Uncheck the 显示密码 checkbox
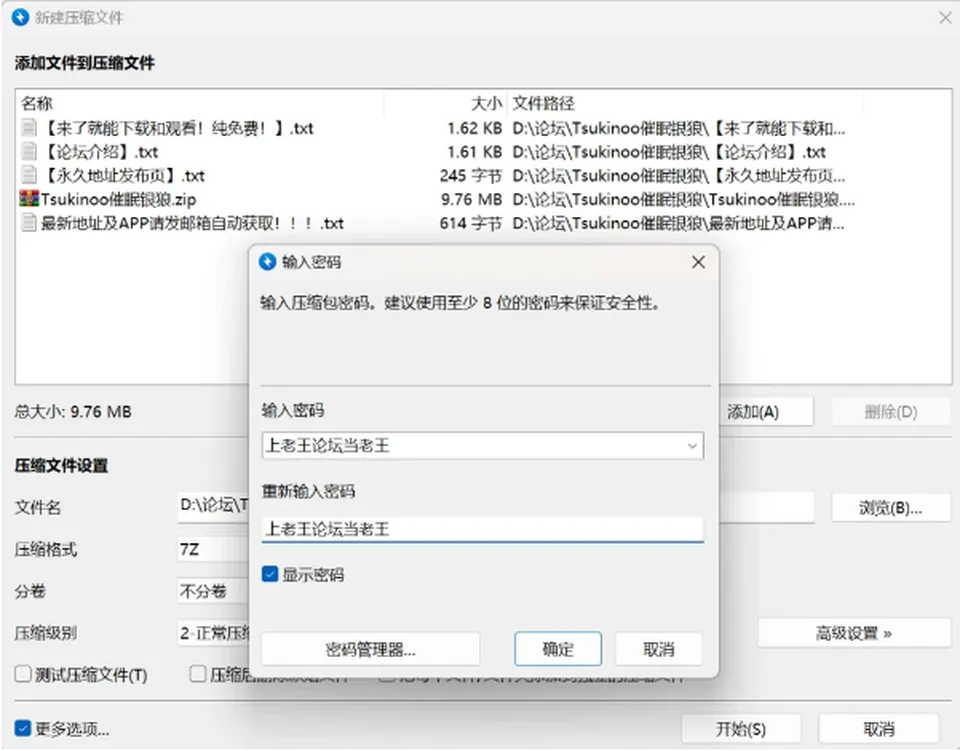Viewport: 960px width, 751px height. point(270,574)
